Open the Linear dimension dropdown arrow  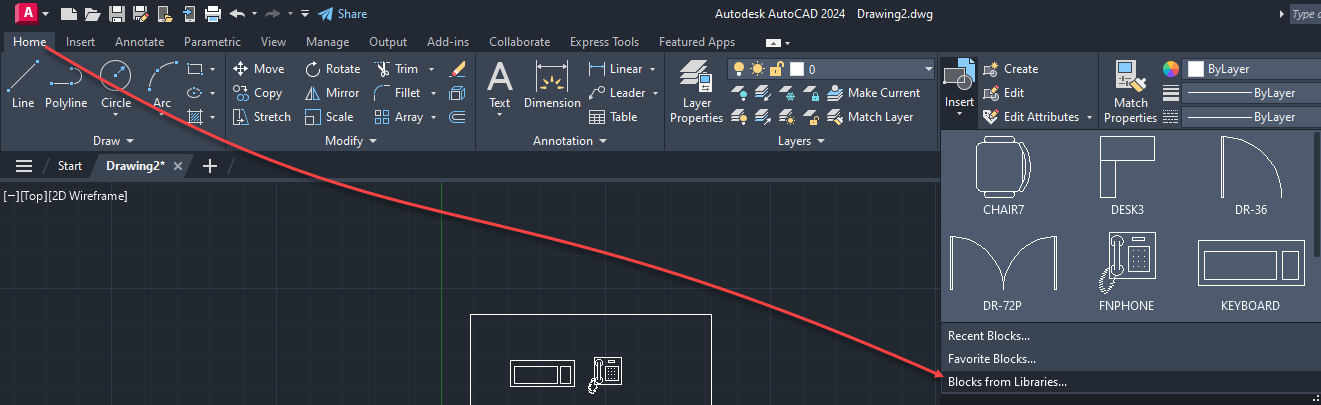[x=652, y=70]
